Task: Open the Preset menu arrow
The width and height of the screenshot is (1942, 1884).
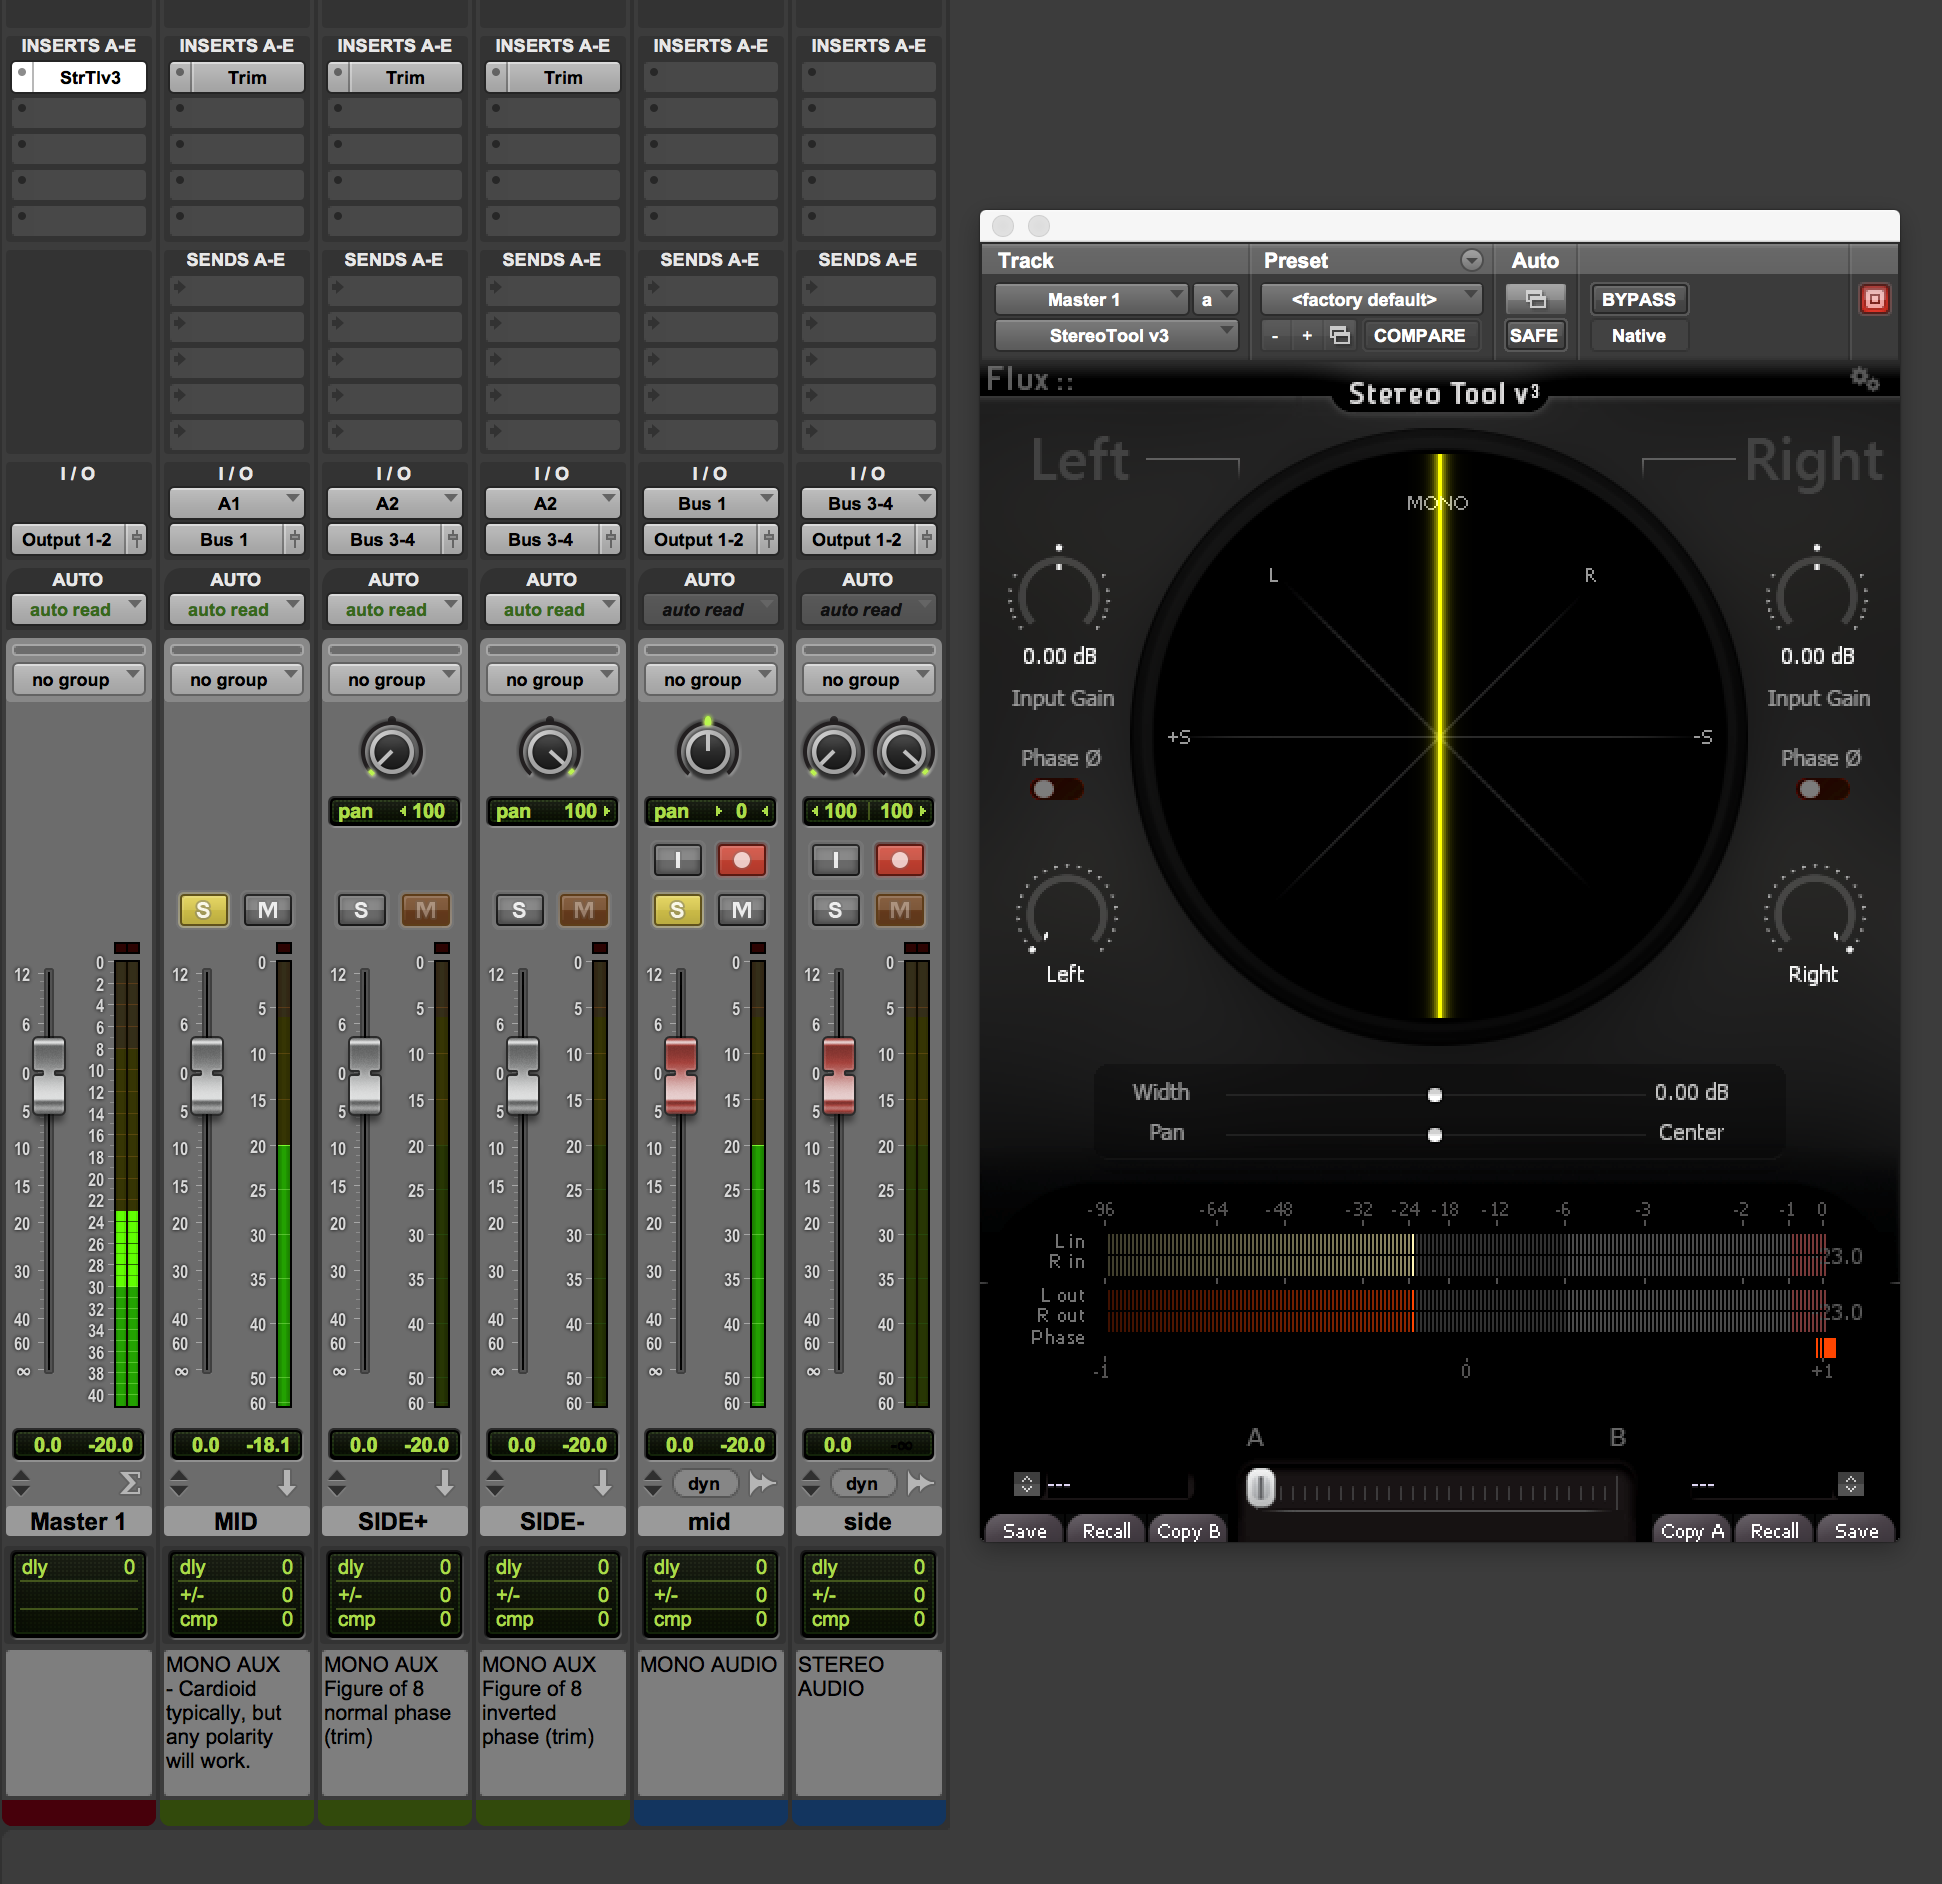Action: coord(1472,260)
